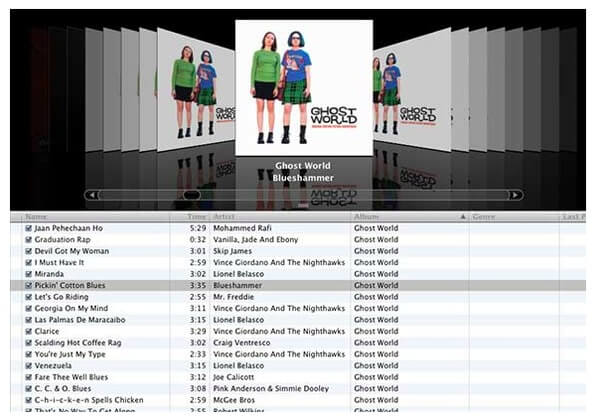The height and width of the screenshot is (420, 600).
Task: Select the song Venezuela
Action: pos(53,366)
